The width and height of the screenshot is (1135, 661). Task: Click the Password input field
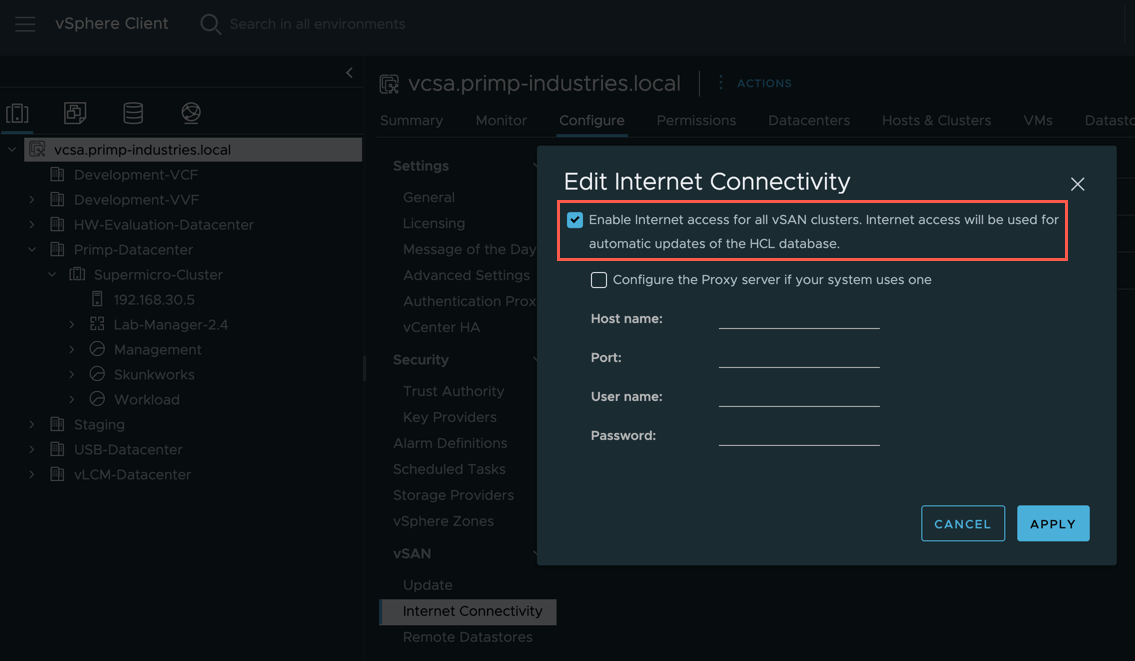point(799,435)
